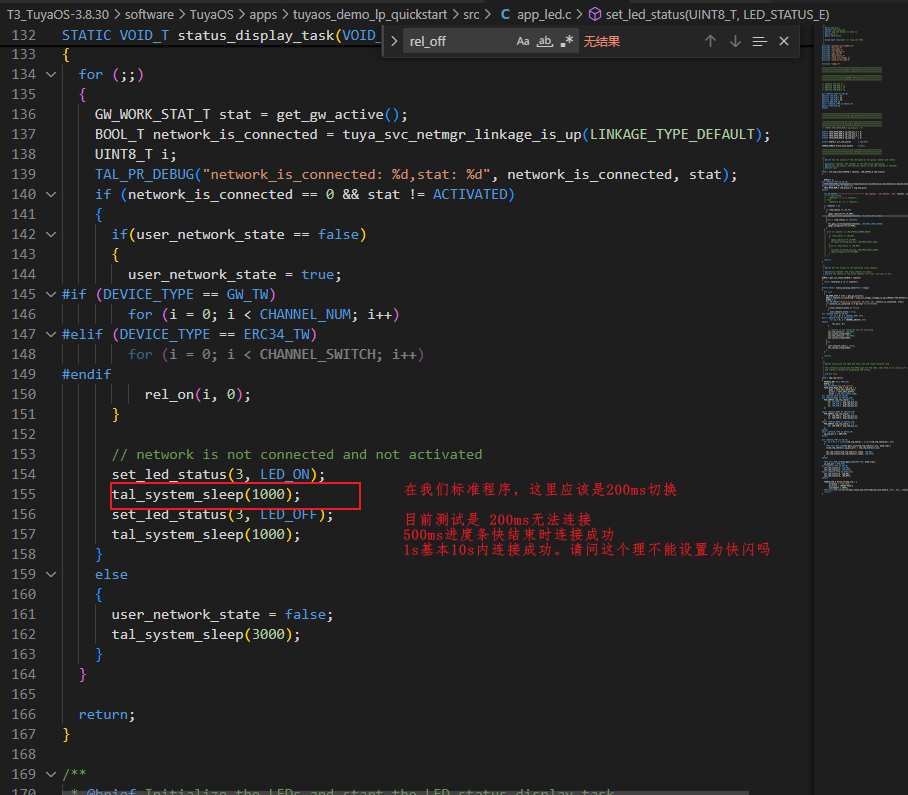This screenshot has height=795, width=908.
Task: Toggle Match Whole Word in the find widget
Action: coord(545,41)
